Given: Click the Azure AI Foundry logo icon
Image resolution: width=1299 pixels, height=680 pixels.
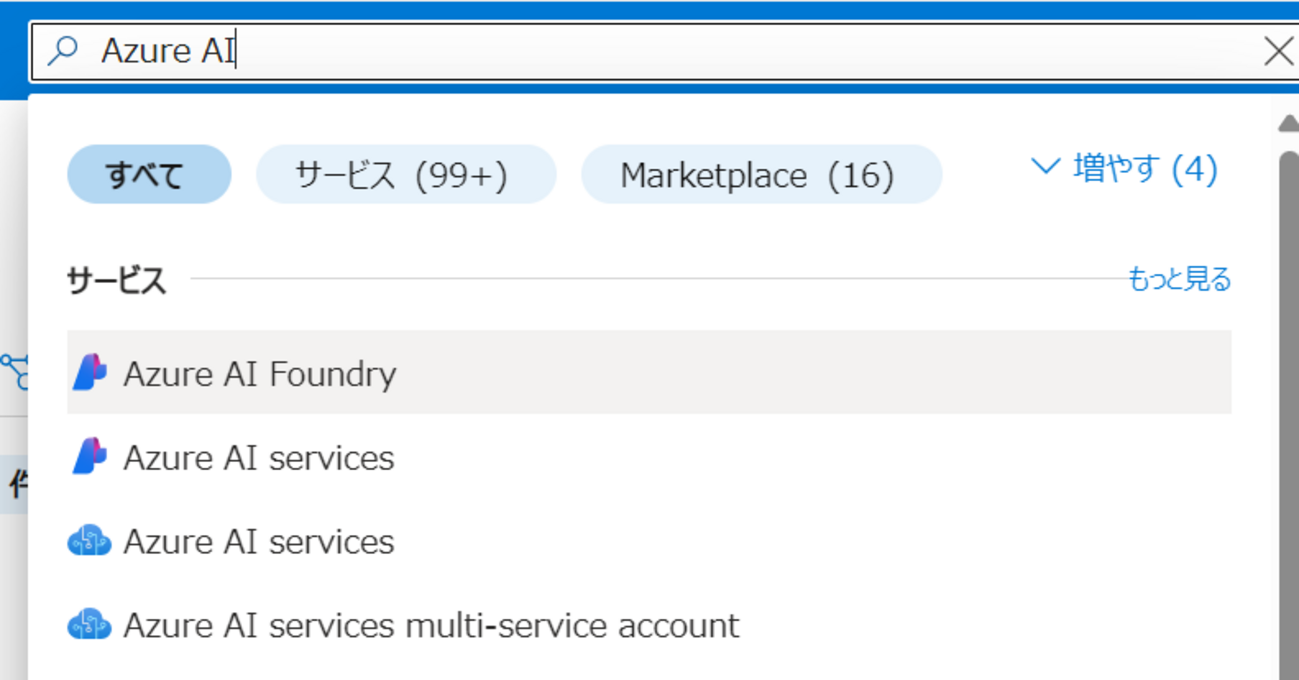Looking at the screenshot, I should [x=89, y=373].
